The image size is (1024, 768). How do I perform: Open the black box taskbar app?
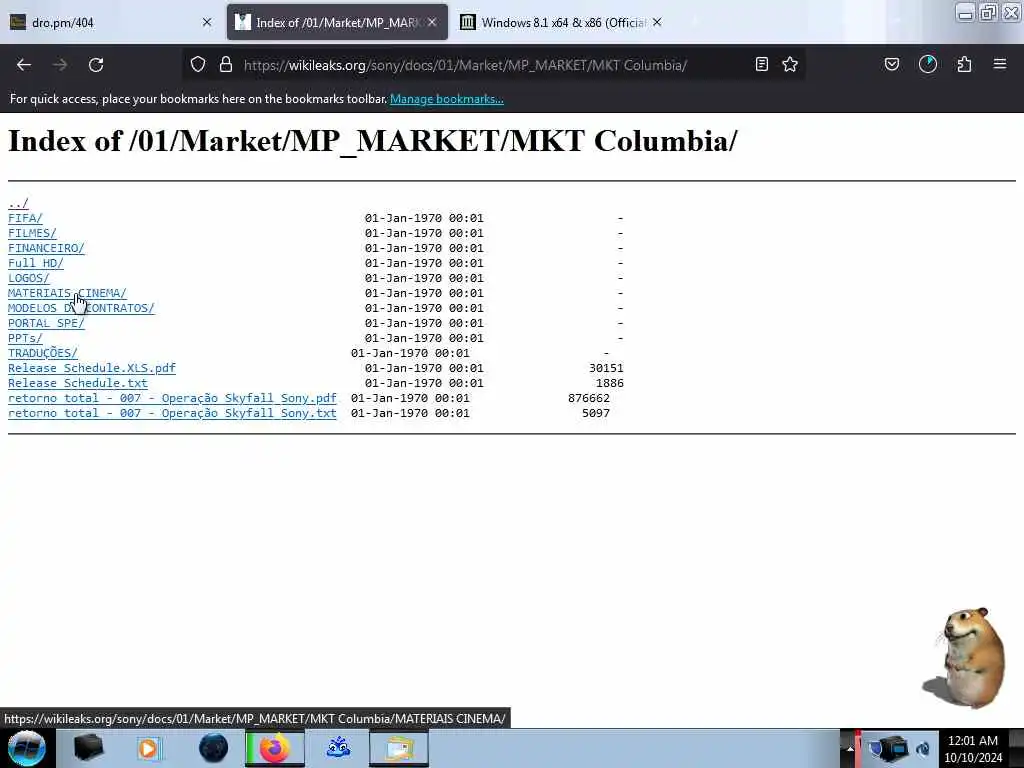click(x=88, y=748)
